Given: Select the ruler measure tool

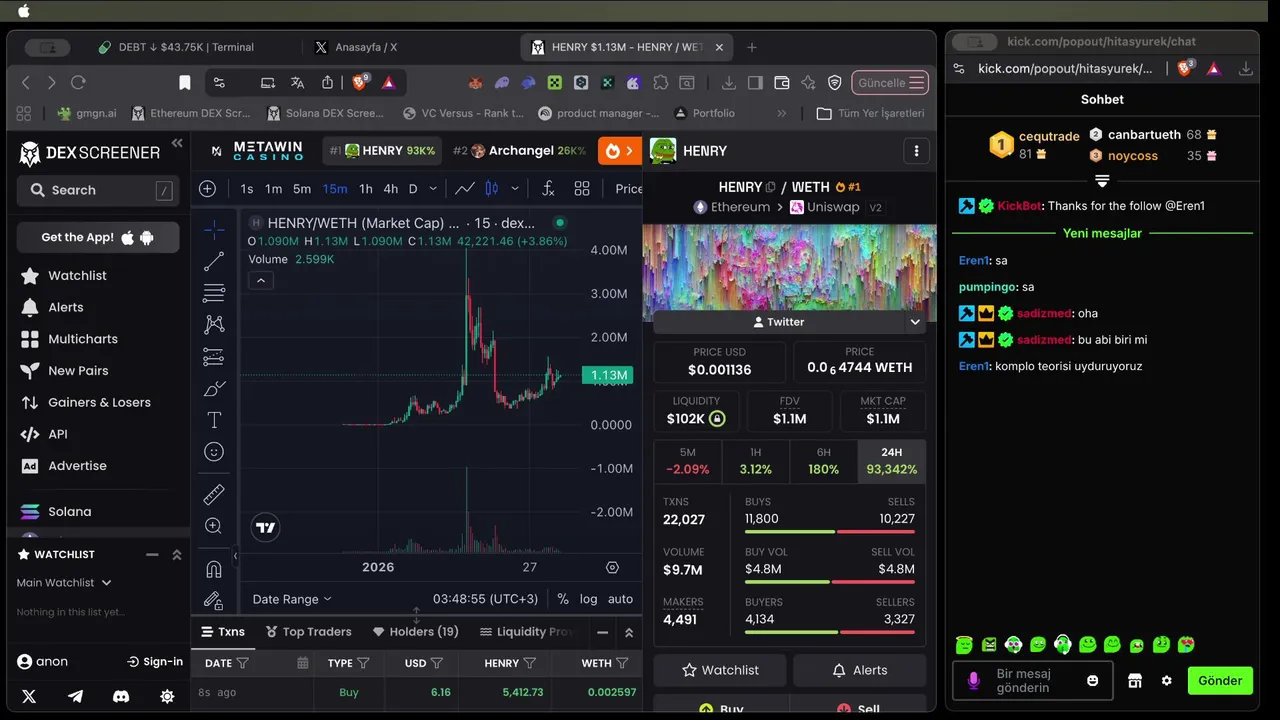Looking at the screenshot, I should [214, 494].
